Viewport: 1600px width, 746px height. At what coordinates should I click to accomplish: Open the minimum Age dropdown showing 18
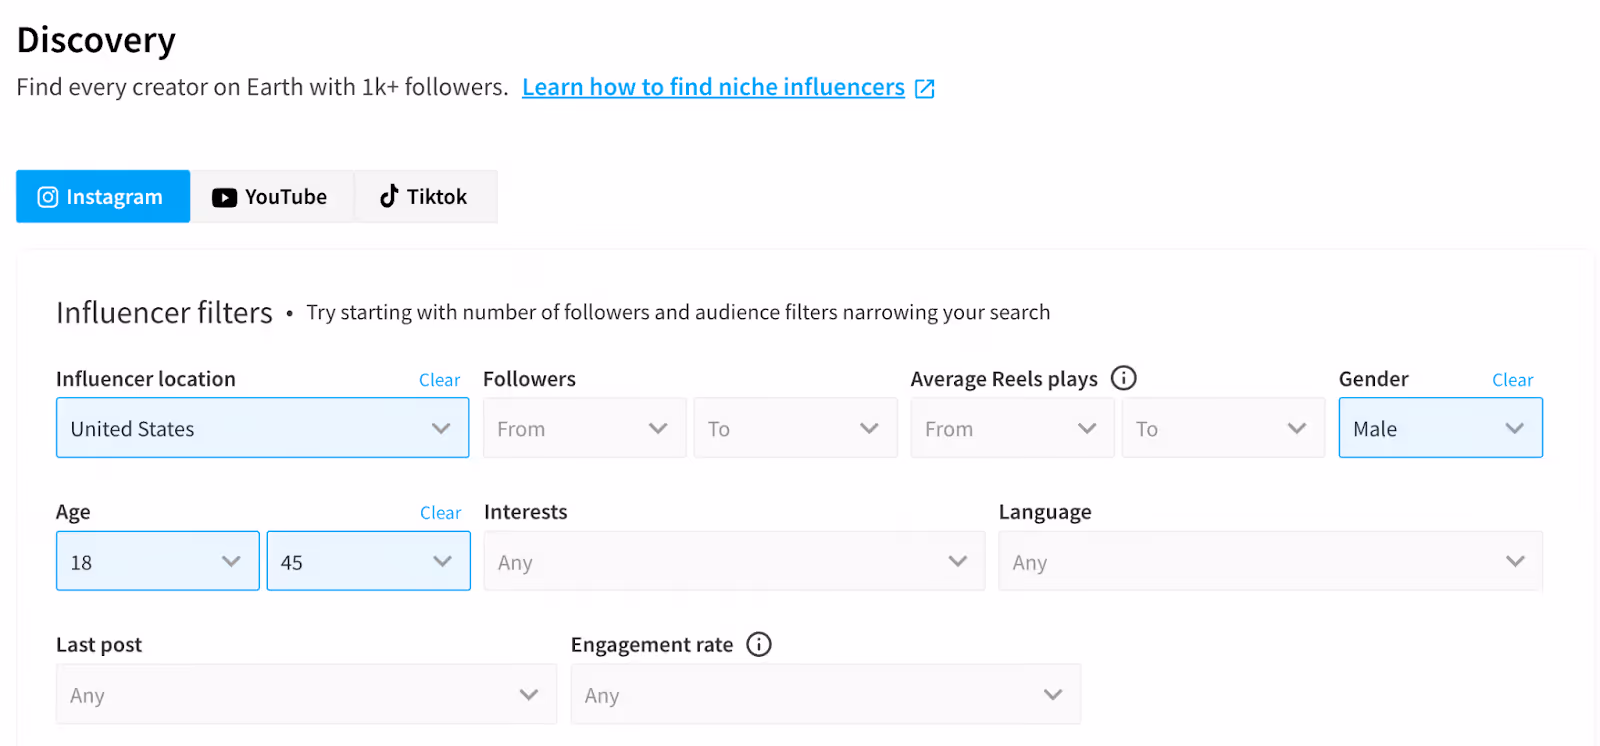click(157, 562)
